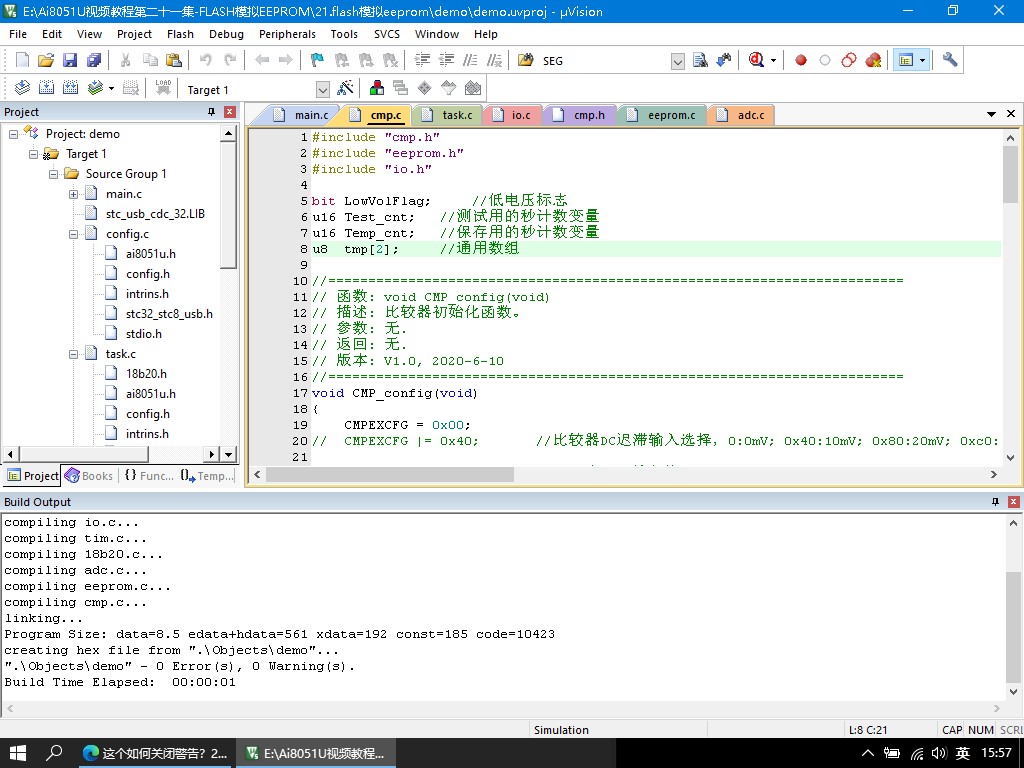Open the Windows taskbar search icon

coord(54,753)
